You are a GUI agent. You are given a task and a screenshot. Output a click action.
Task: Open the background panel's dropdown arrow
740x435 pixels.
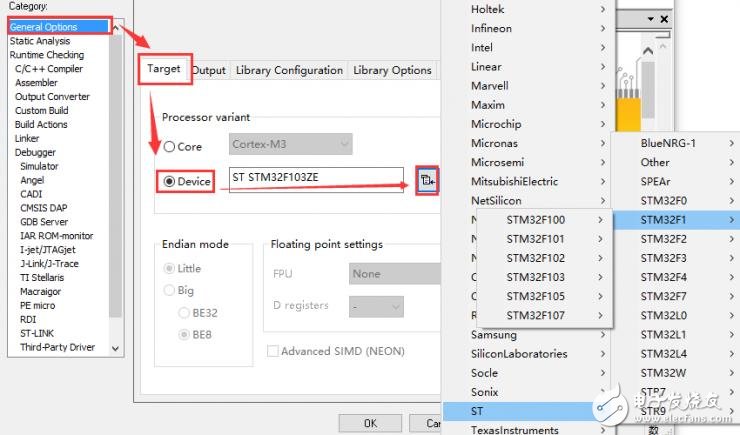coord(651,19)
